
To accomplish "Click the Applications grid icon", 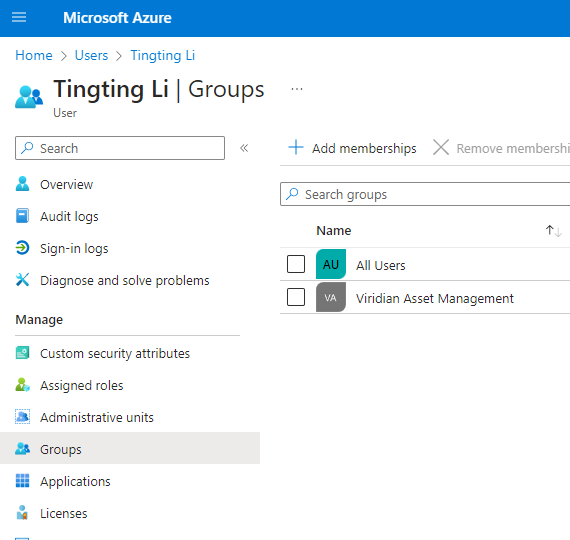I will [23, 481].
